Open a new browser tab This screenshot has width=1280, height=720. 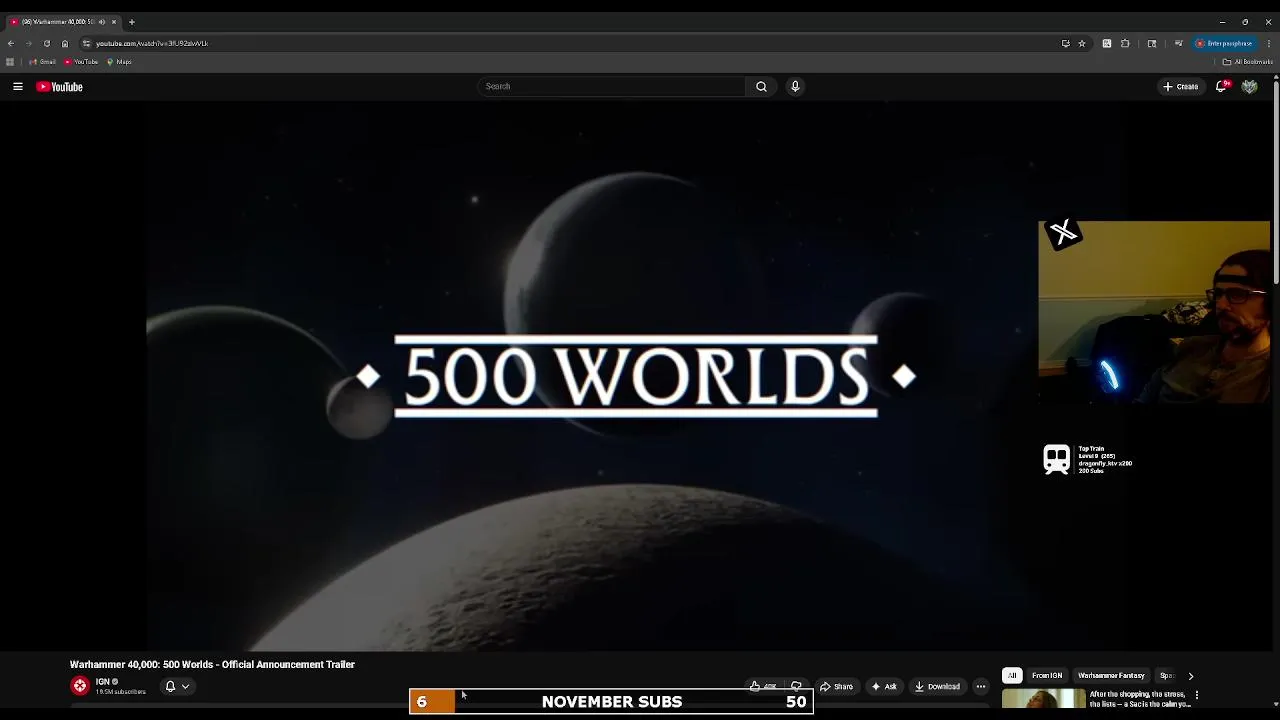(131, 22)
